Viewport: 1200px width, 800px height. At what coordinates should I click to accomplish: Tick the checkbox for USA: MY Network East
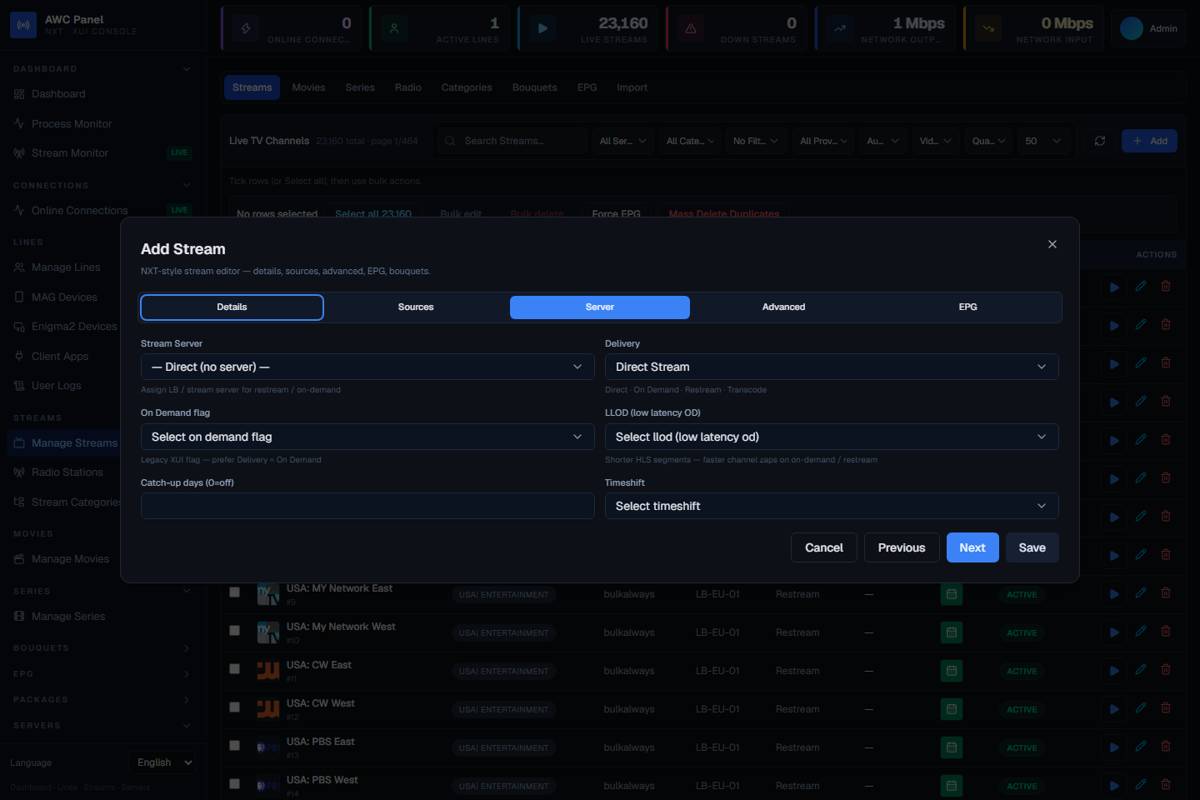pyautogui.click(x=235, y=593)
